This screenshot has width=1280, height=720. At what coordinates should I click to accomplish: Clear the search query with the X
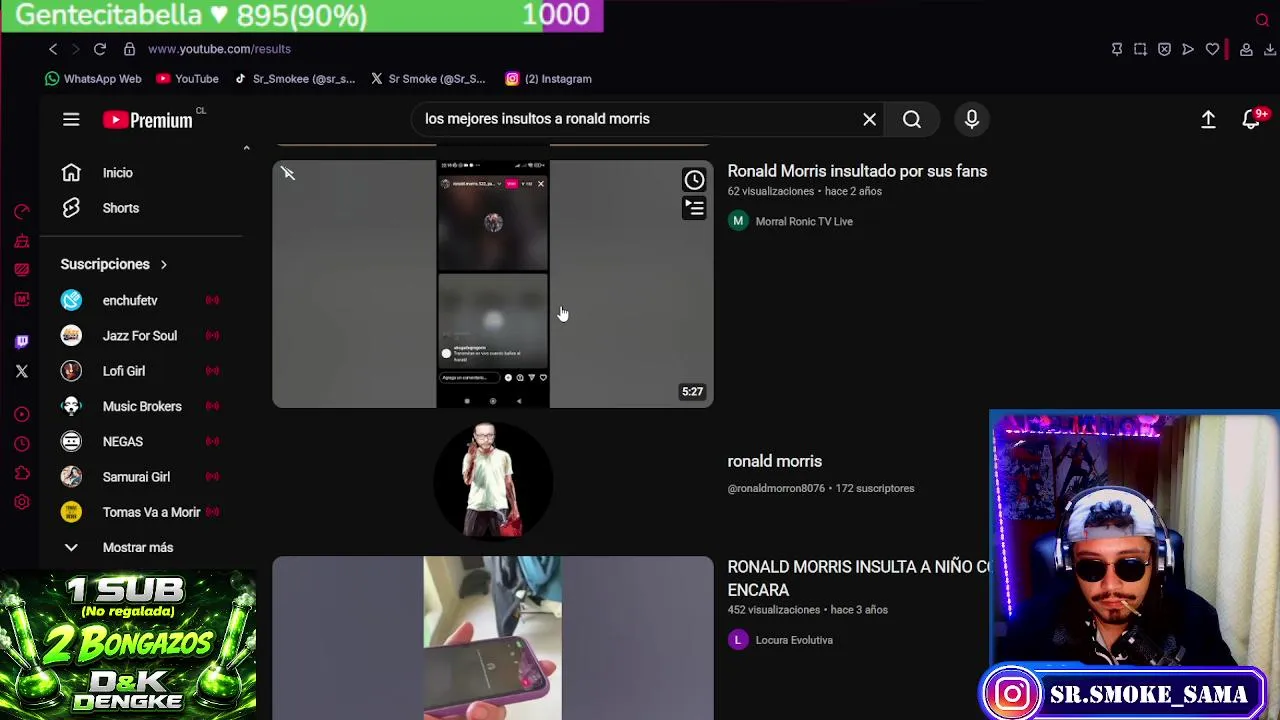[870, 120]
